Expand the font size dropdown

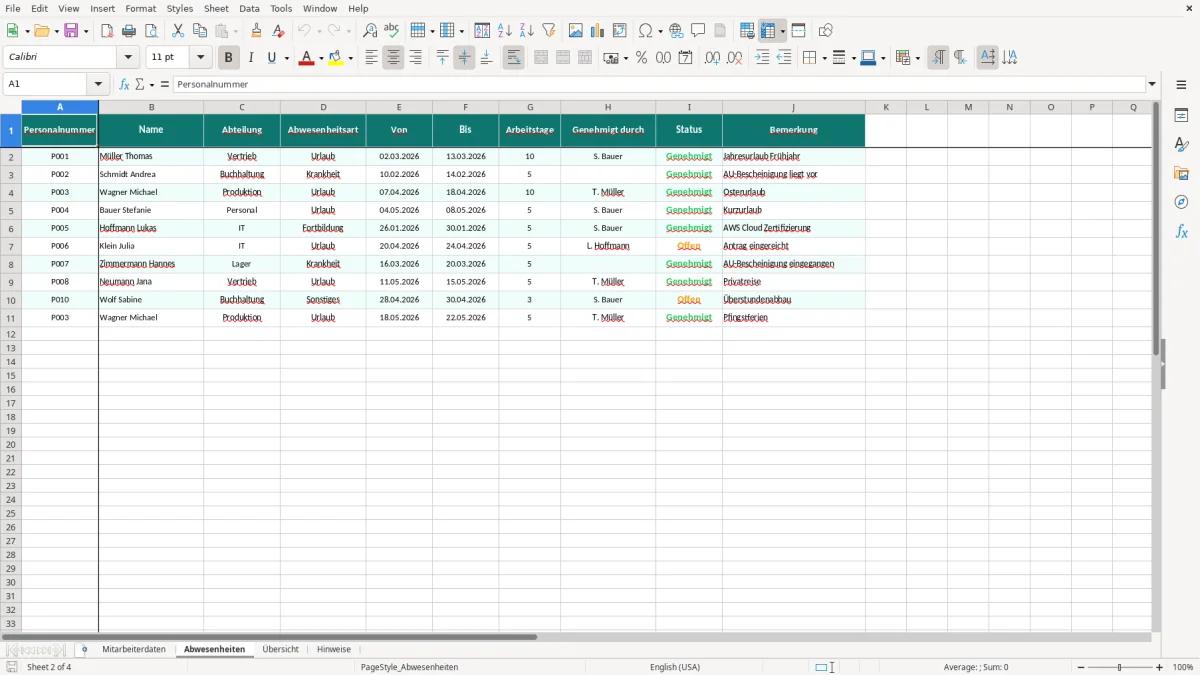point(200,58)
